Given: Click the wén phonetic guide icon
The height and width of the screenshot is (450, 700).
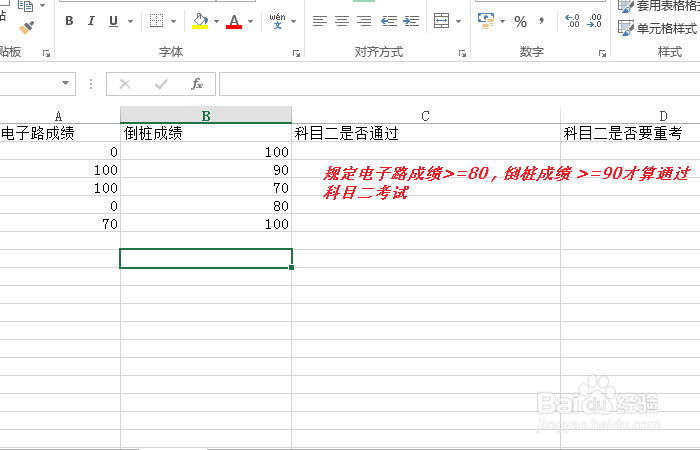Looking at the screenshot, I should click(x=277, y=21).
